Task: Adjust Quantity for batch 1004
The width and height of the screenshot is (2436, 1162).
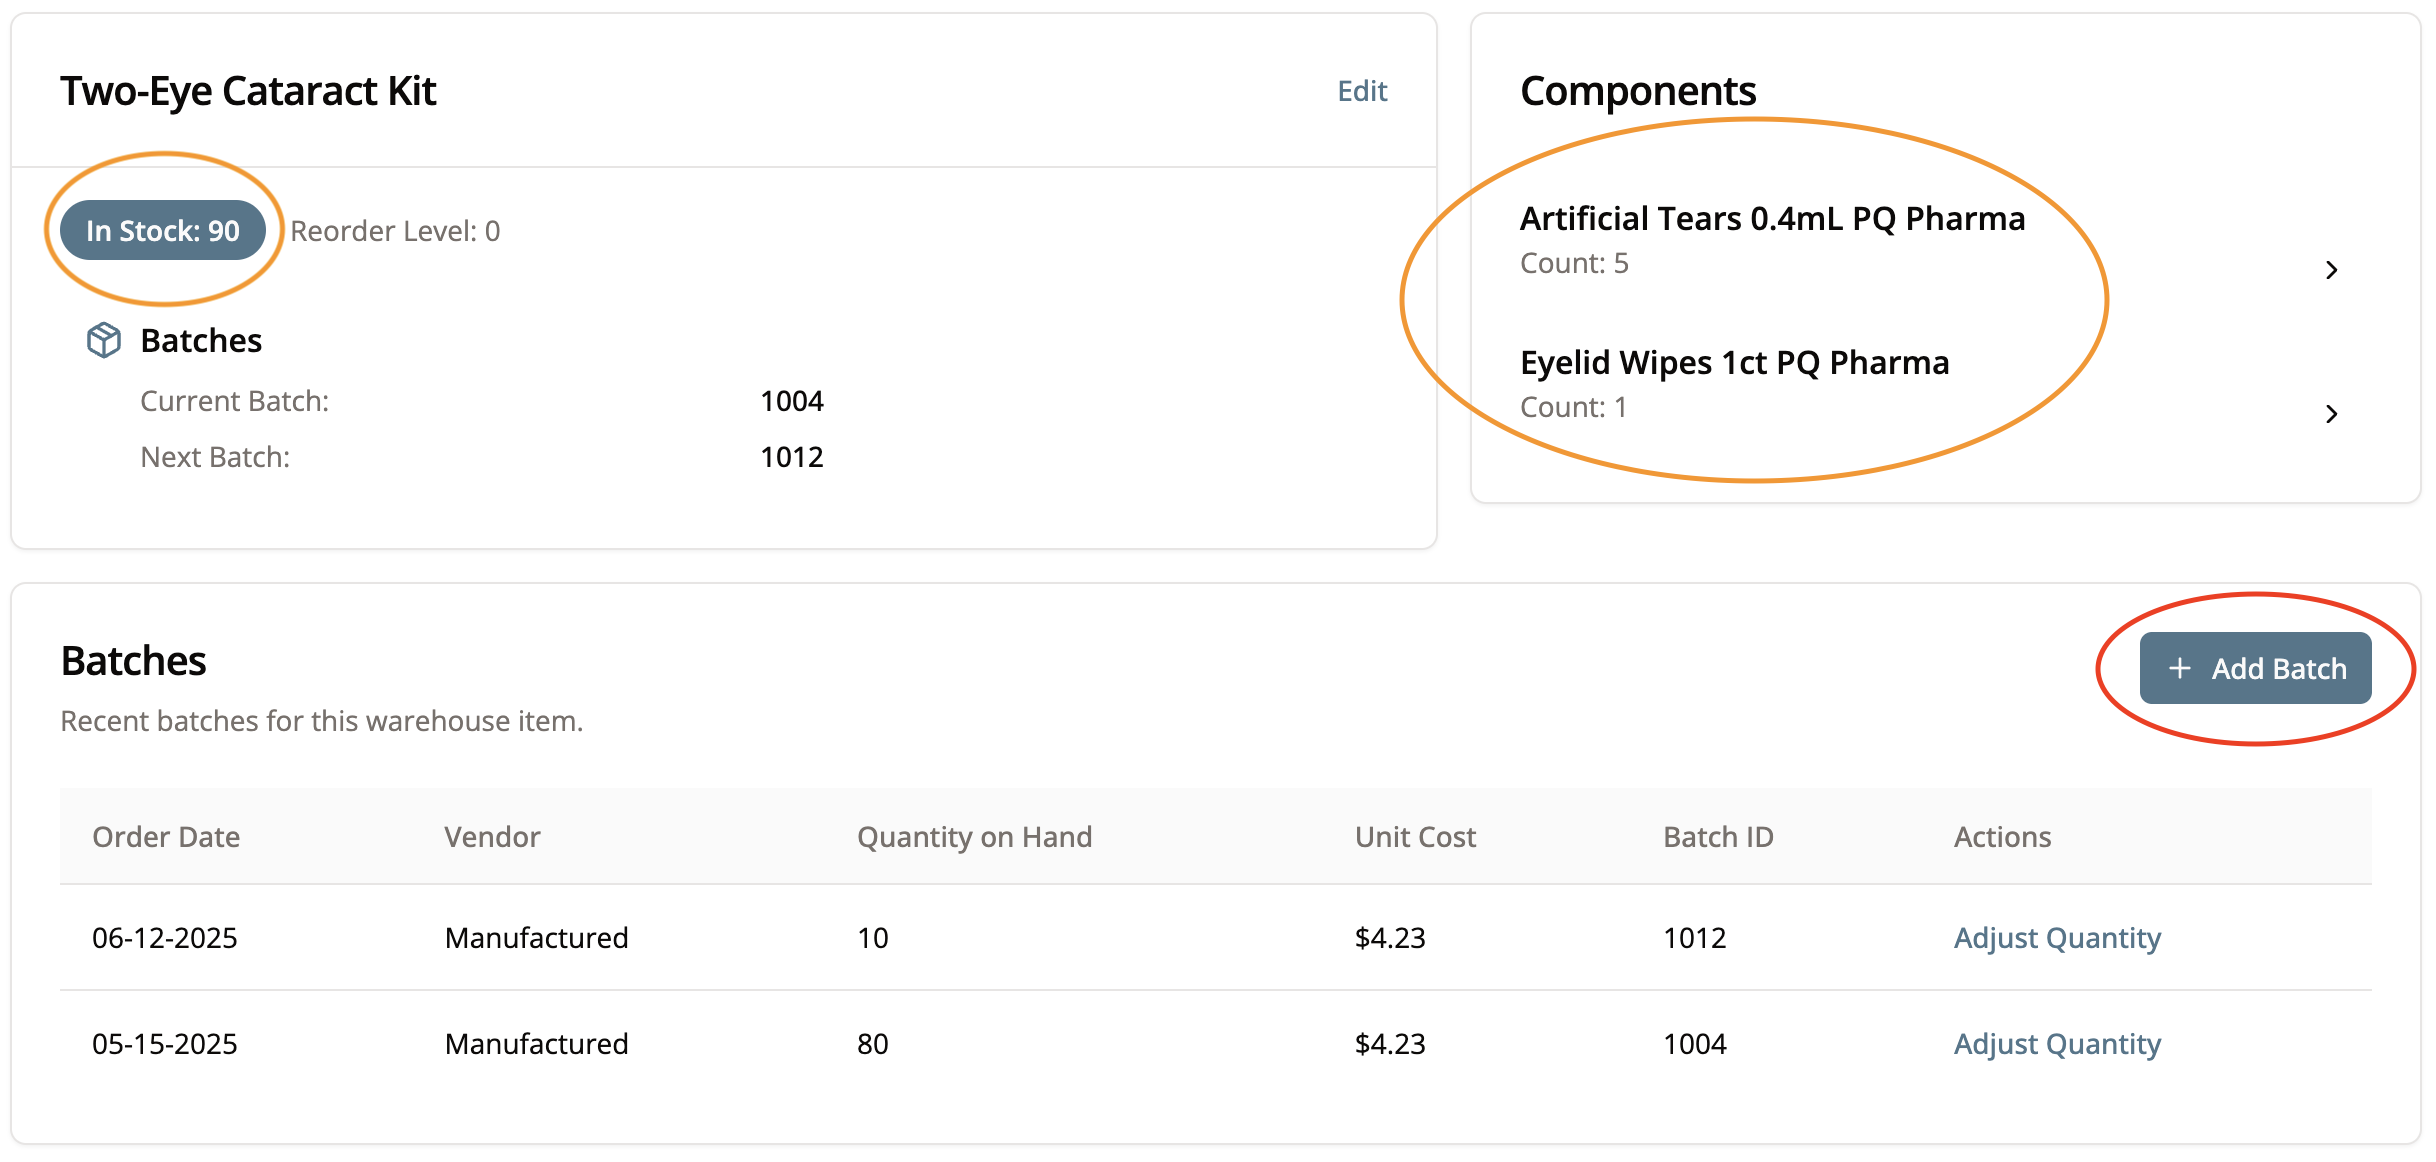Action: point(2057,1044)
